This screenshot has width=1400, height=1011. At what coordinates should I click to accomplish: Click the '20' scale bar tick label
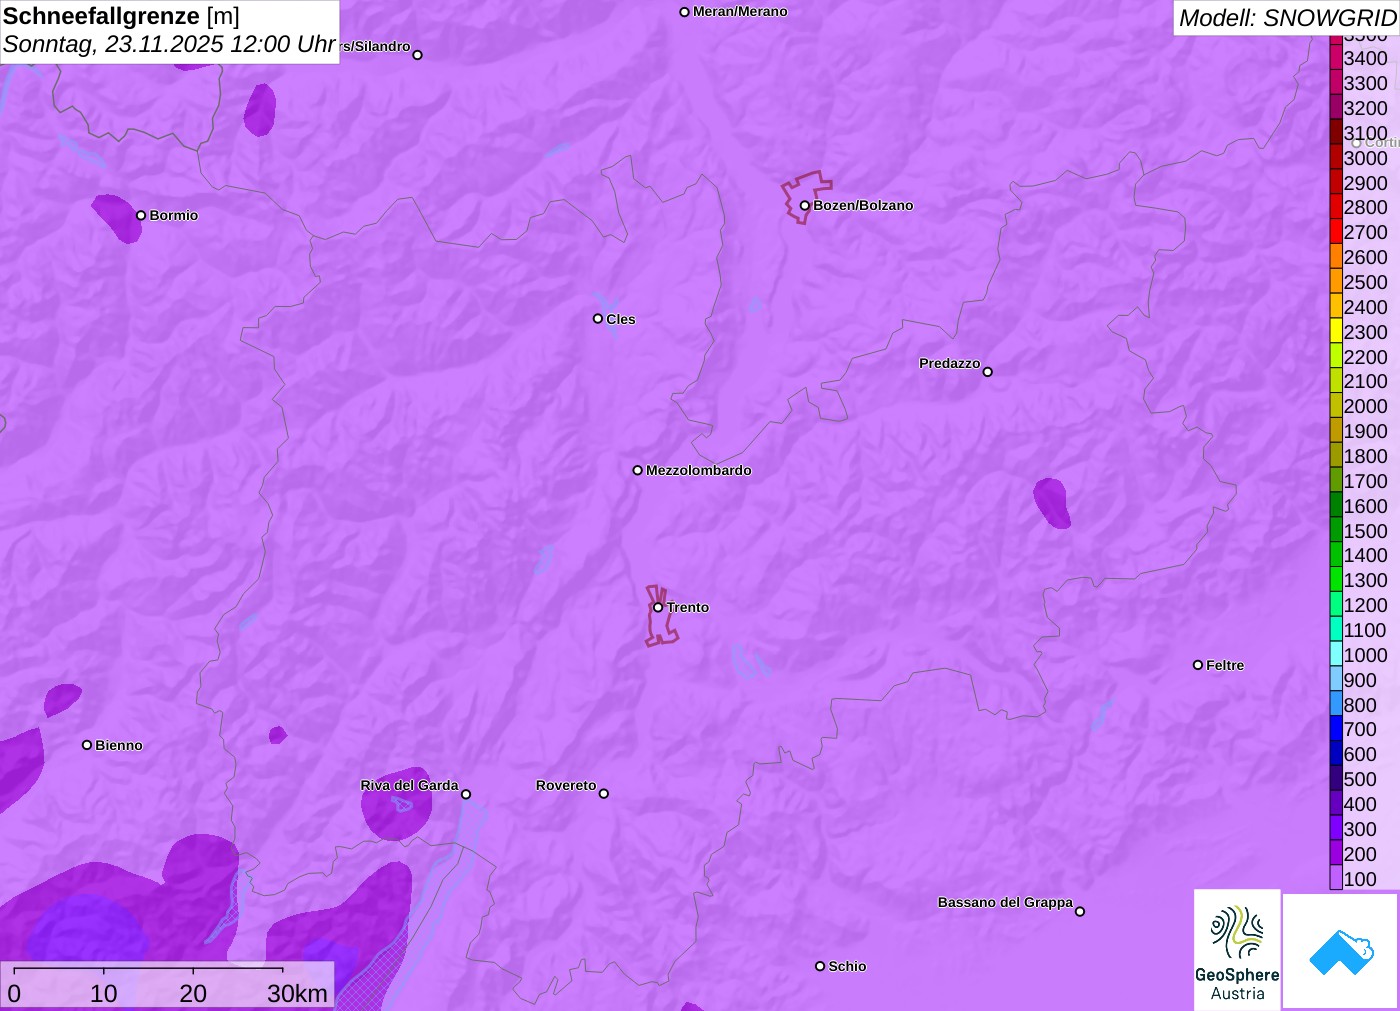coord(193,993)
